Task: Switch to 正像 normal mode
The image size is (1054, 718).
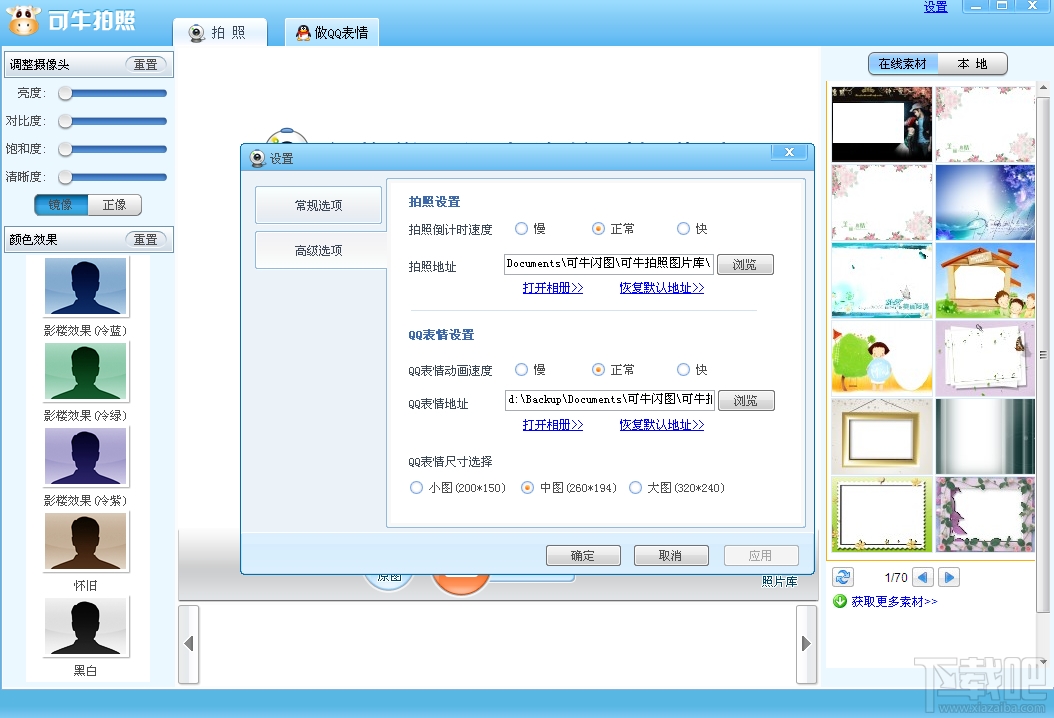Action: [114, 204]
